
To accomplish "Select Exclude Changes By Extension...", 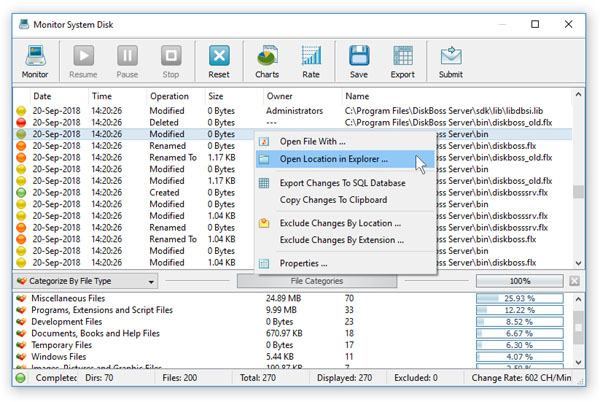I will tap(345, 240).
